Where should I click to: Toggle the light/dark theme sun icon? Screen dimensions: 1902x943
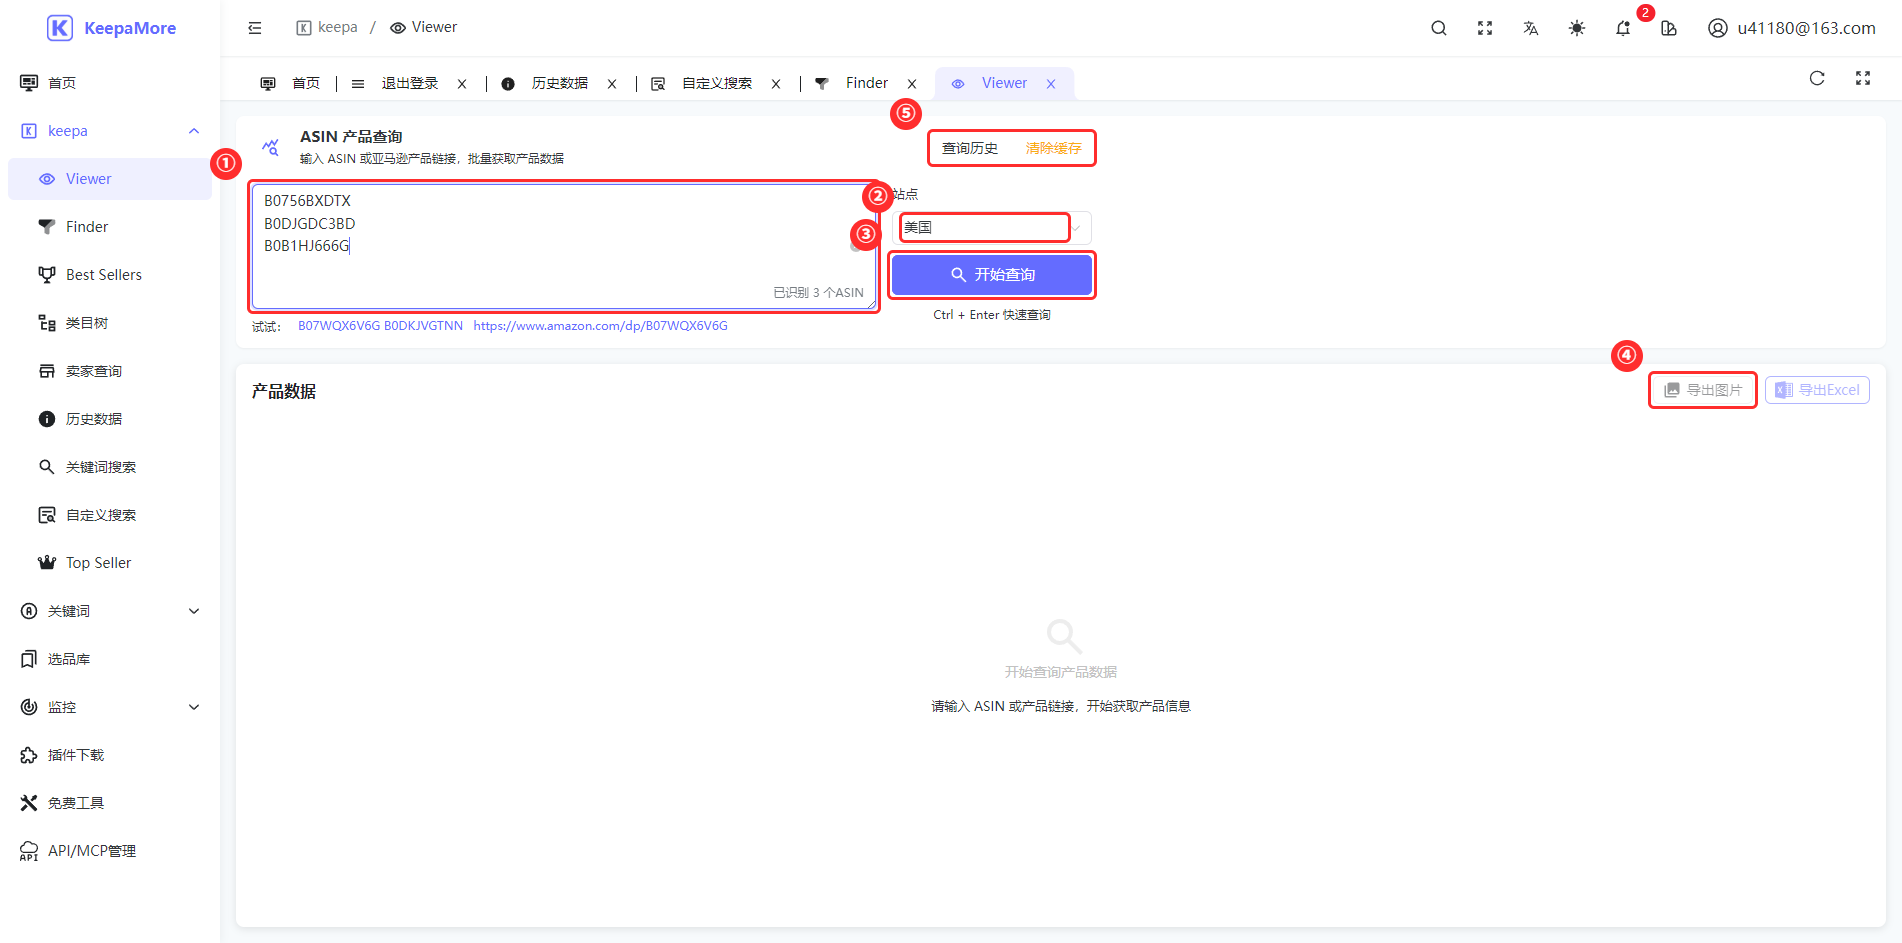pyautogui.click(x=1576, y=28)
